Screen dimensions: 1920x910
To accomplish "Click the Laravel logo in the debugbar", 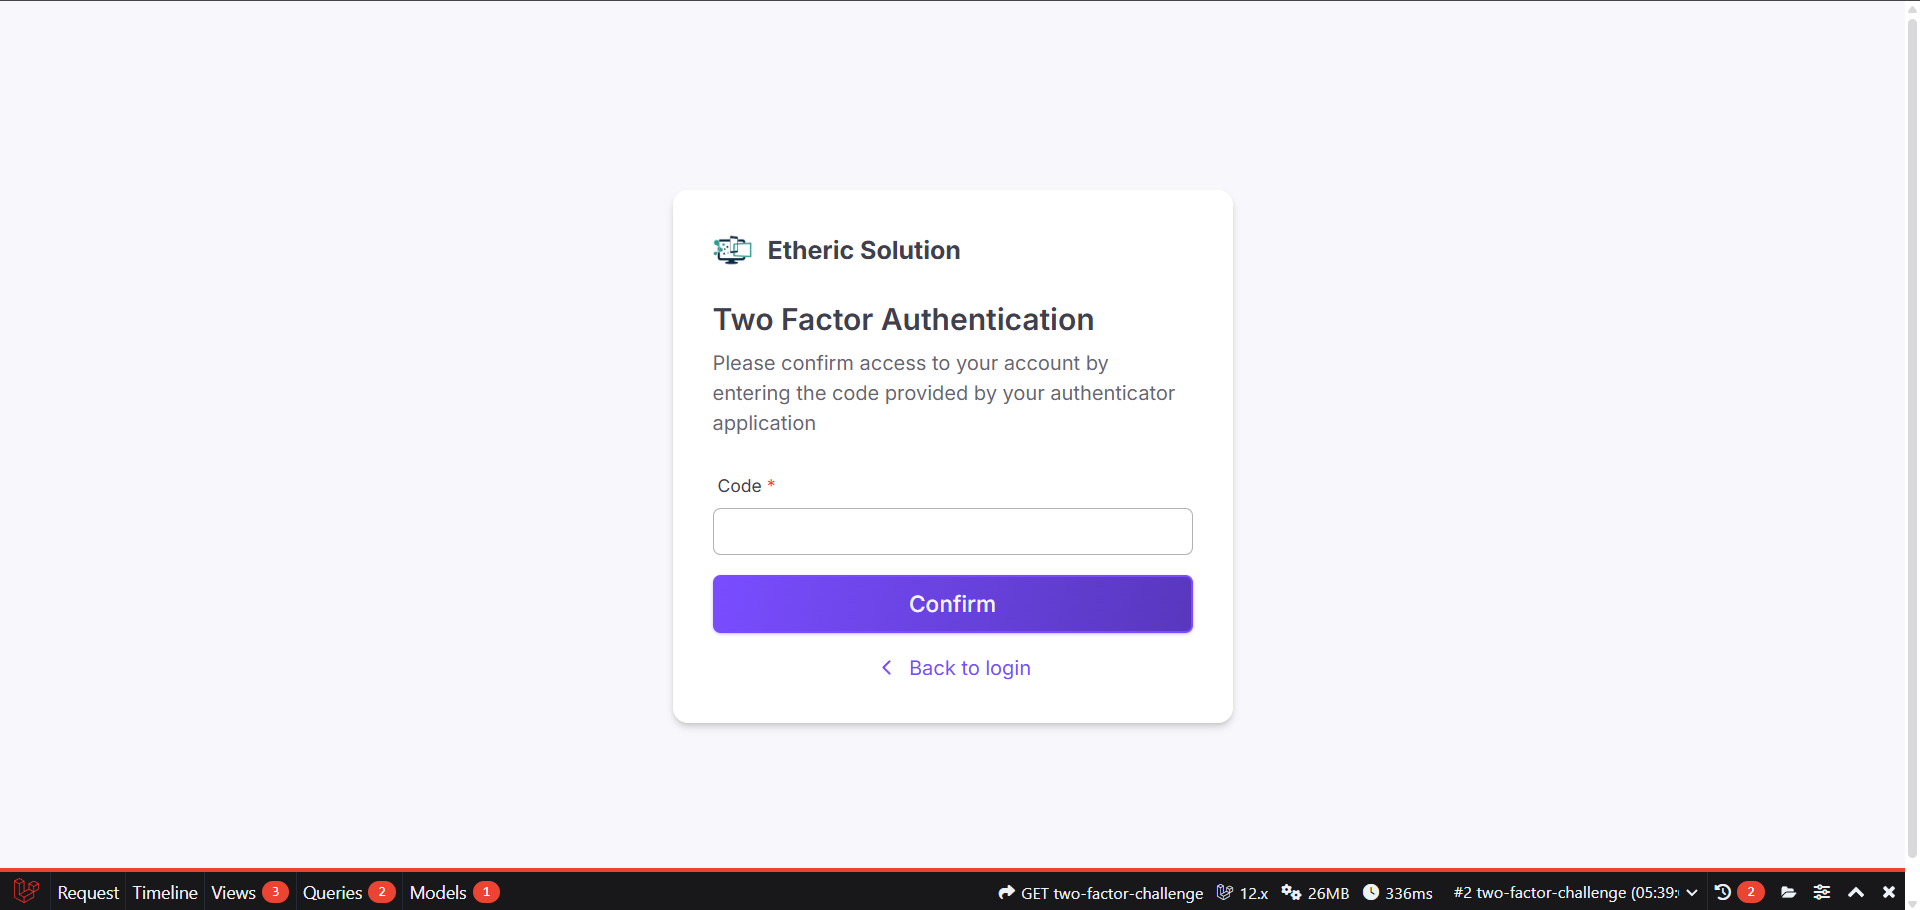I will click(x=25, y=892).
